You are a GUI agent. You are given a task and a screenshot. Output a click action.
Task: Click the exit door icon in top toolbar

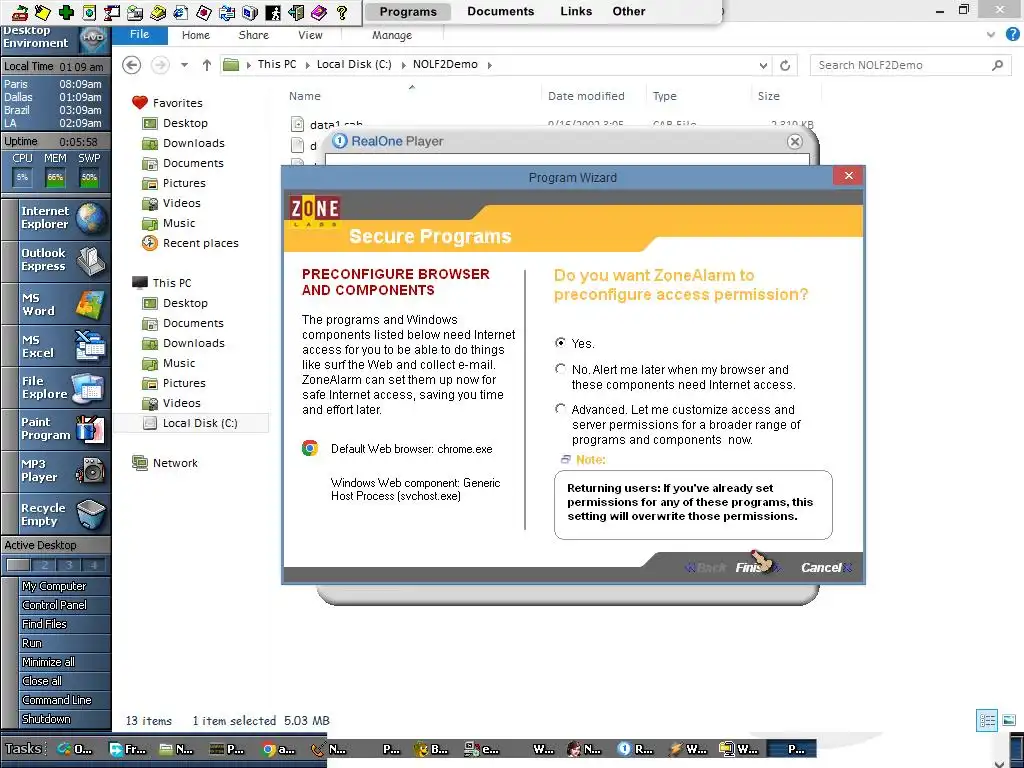296,12
